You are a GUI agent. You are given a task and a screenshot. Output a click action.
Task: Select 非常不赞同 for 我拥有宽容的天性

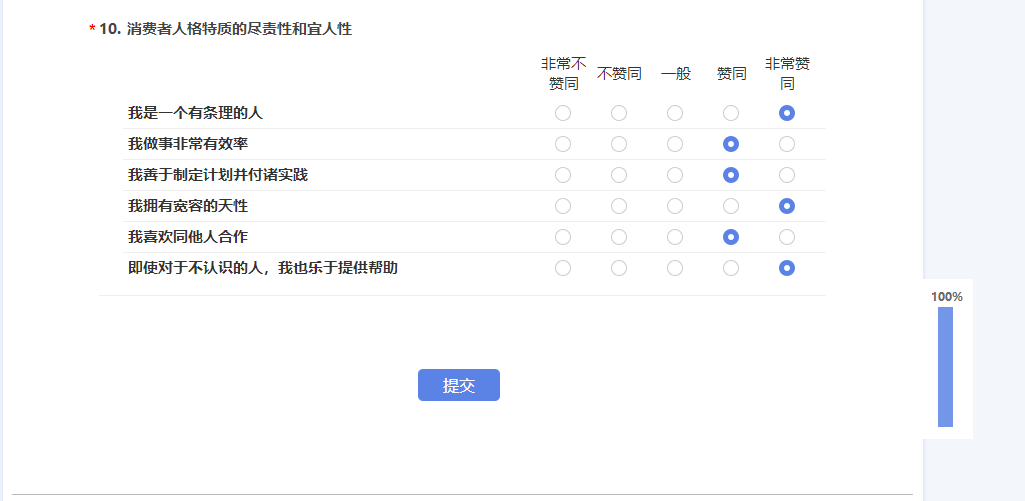[563, 206]
